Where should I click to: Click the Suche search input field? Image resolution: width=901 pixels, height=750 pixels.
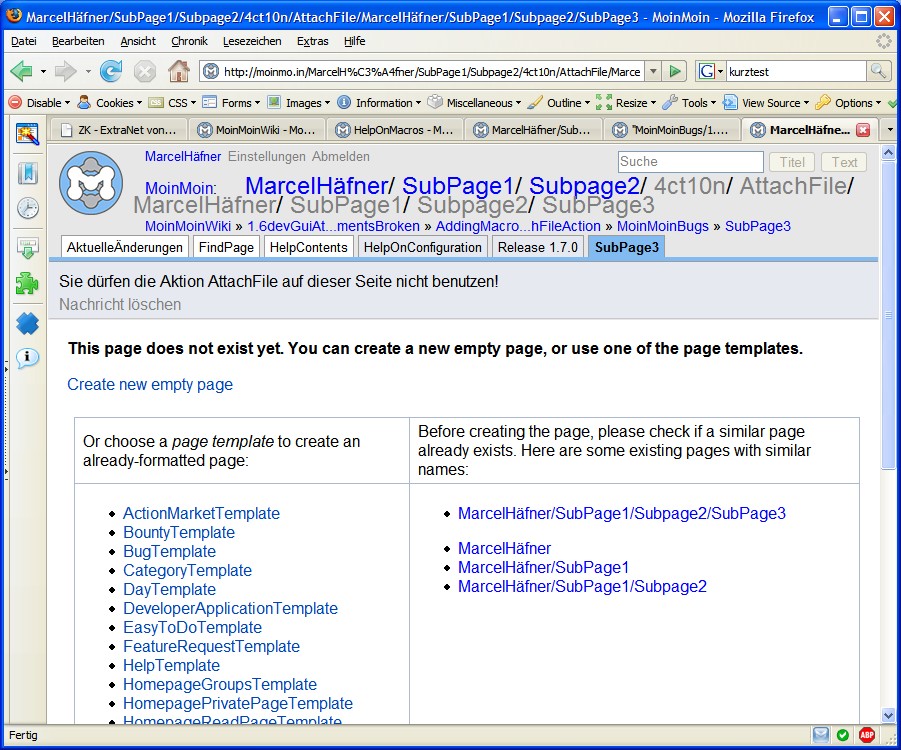click(x=691, y=161)
